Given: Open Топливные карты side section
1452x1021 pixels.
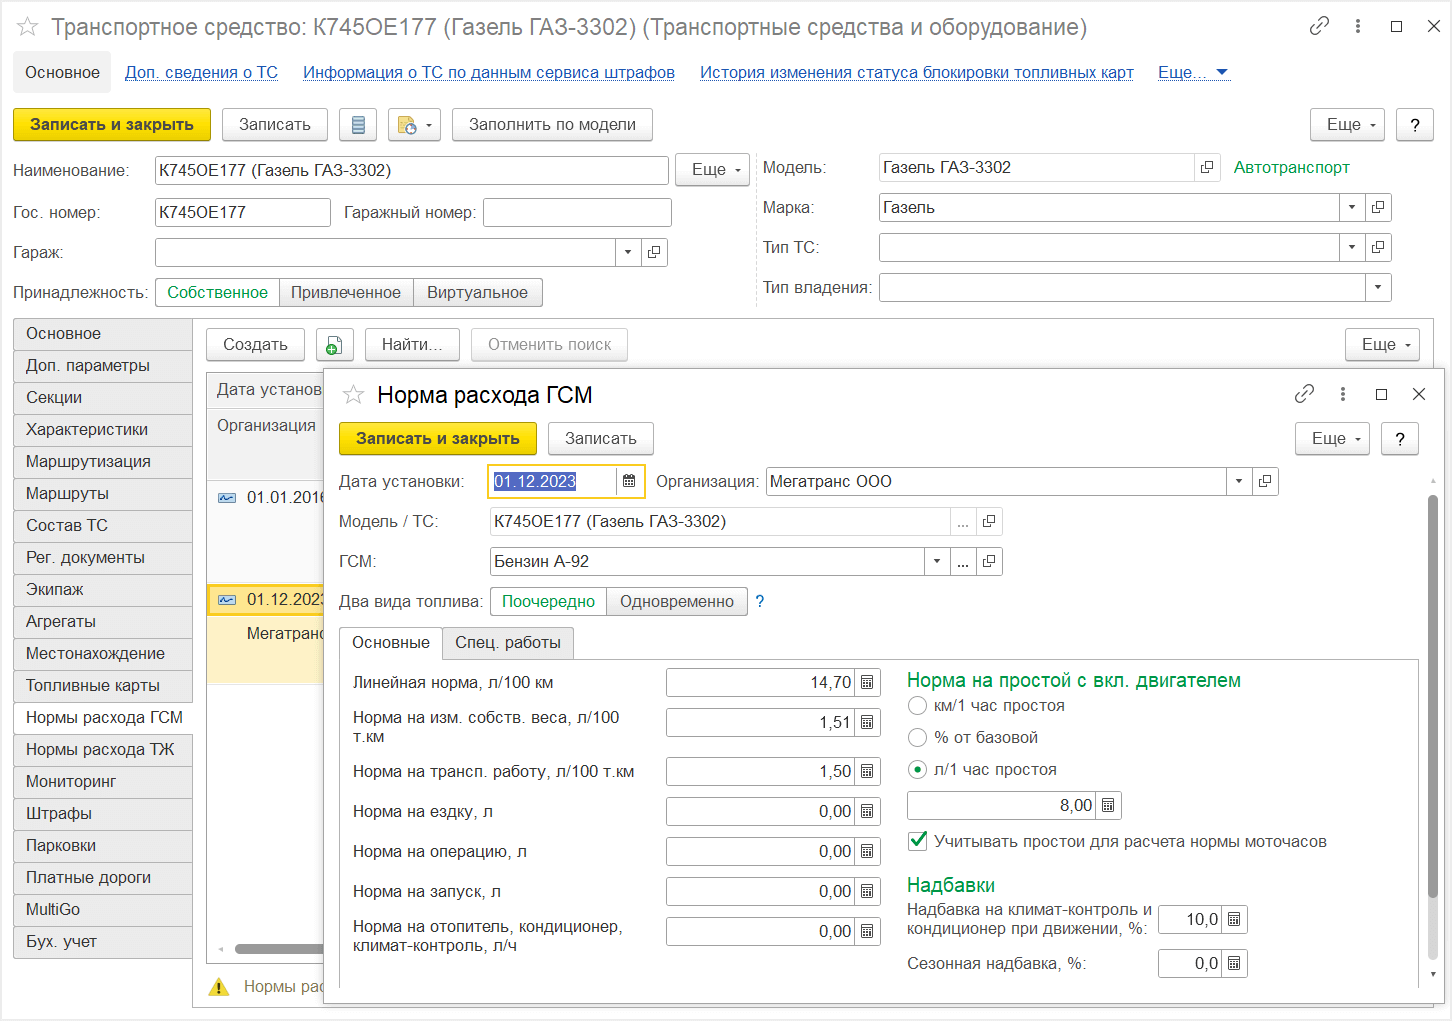Looking at the screenshot, I should pos(103,685).
